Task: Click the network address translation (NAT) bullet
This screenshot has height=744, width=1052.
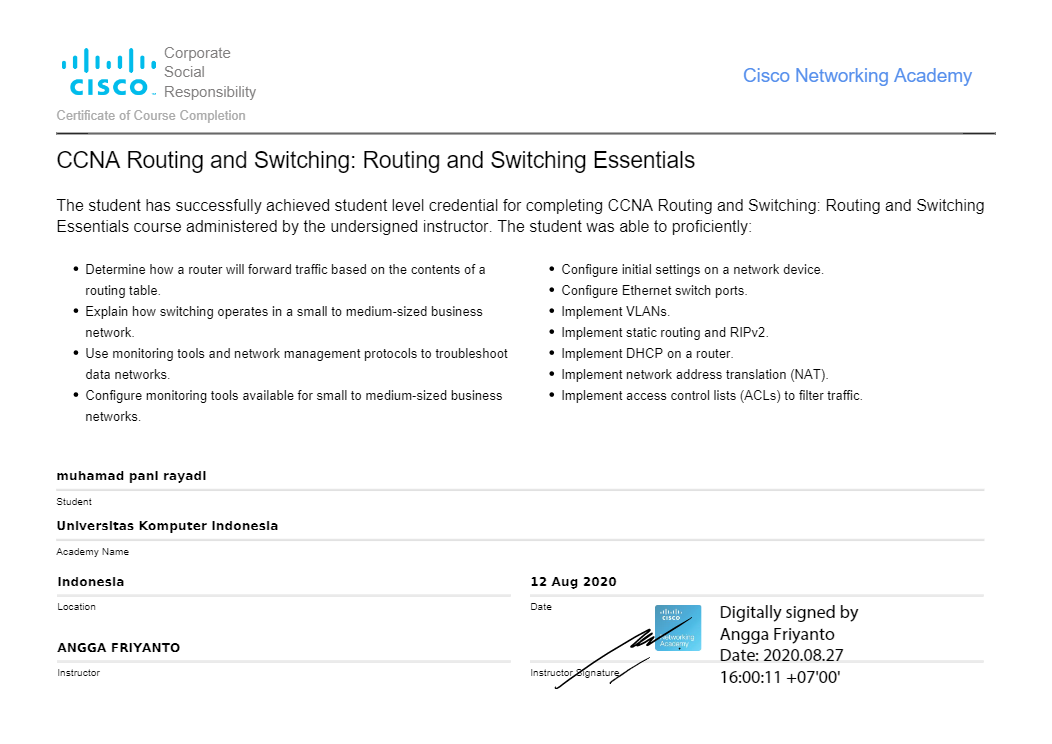Action: tap(695, 374)
